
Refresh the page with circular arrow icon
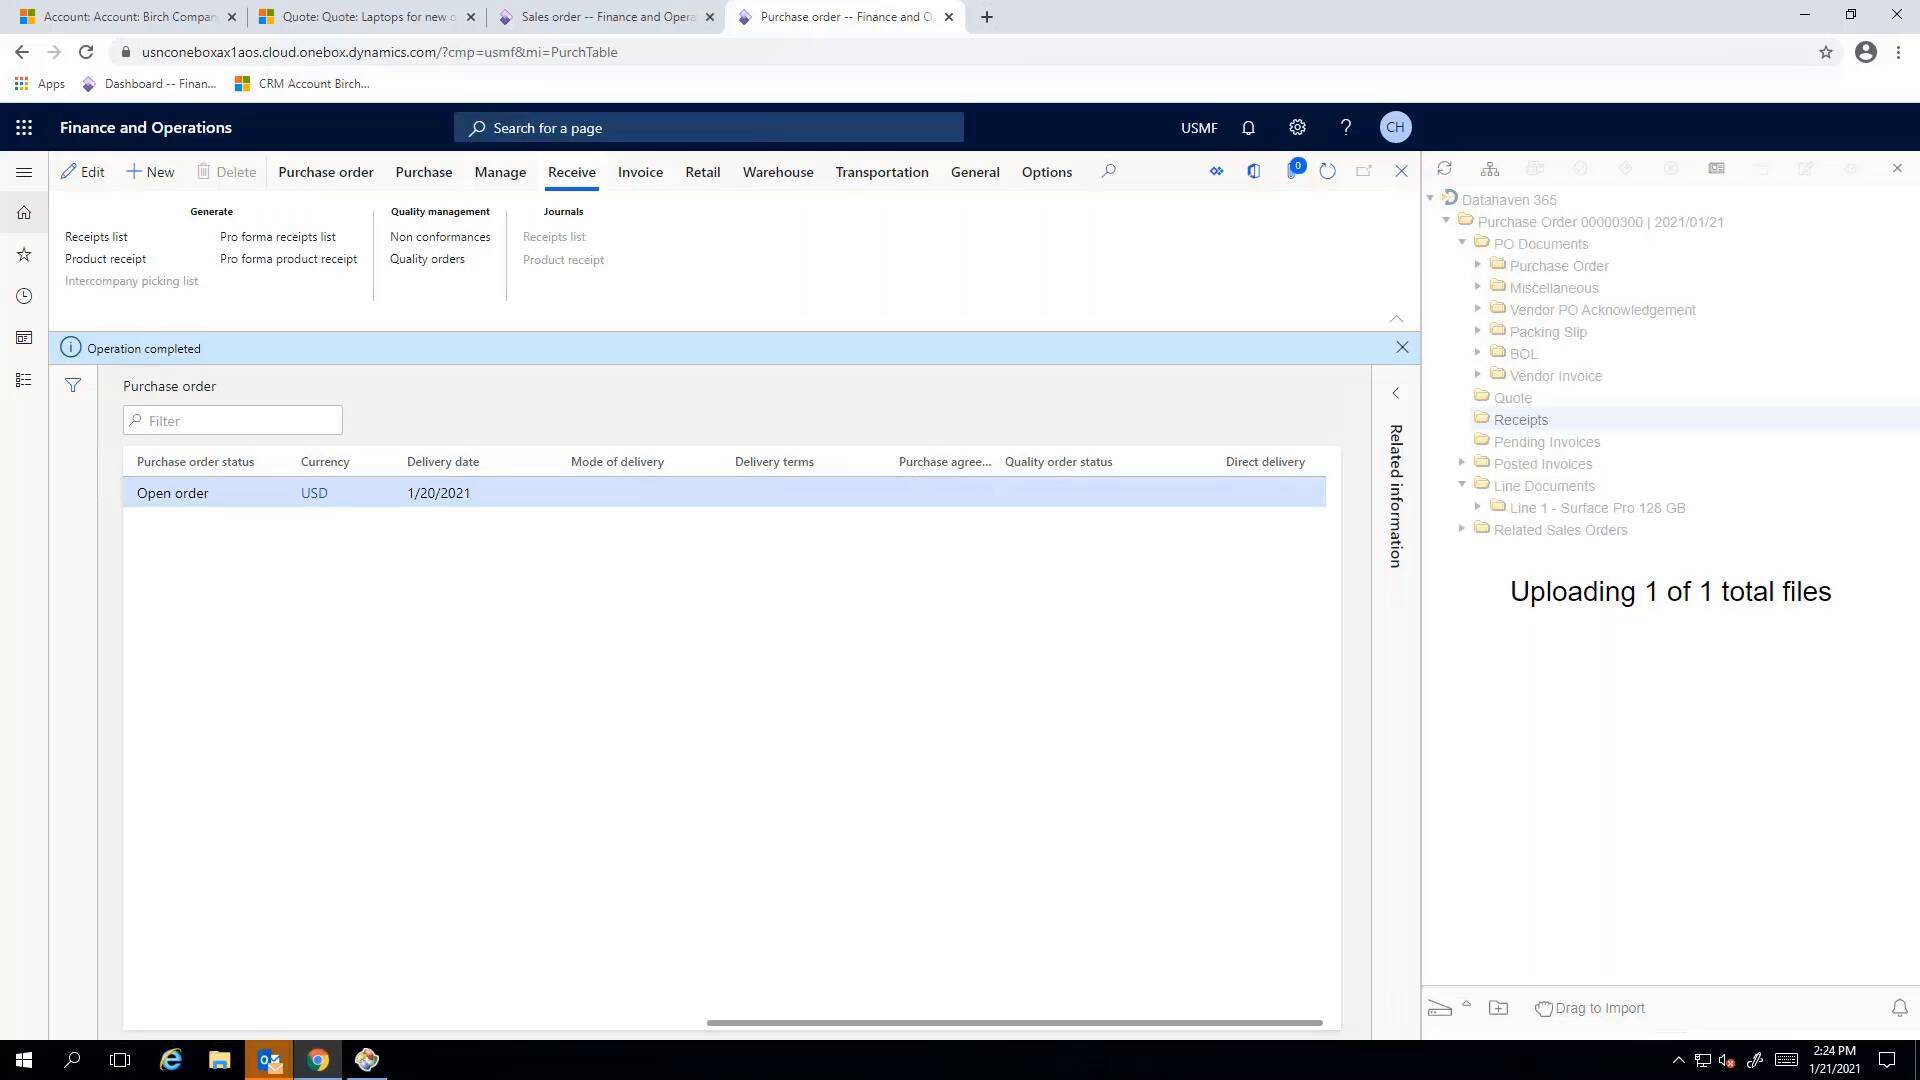pos(1327,171)
